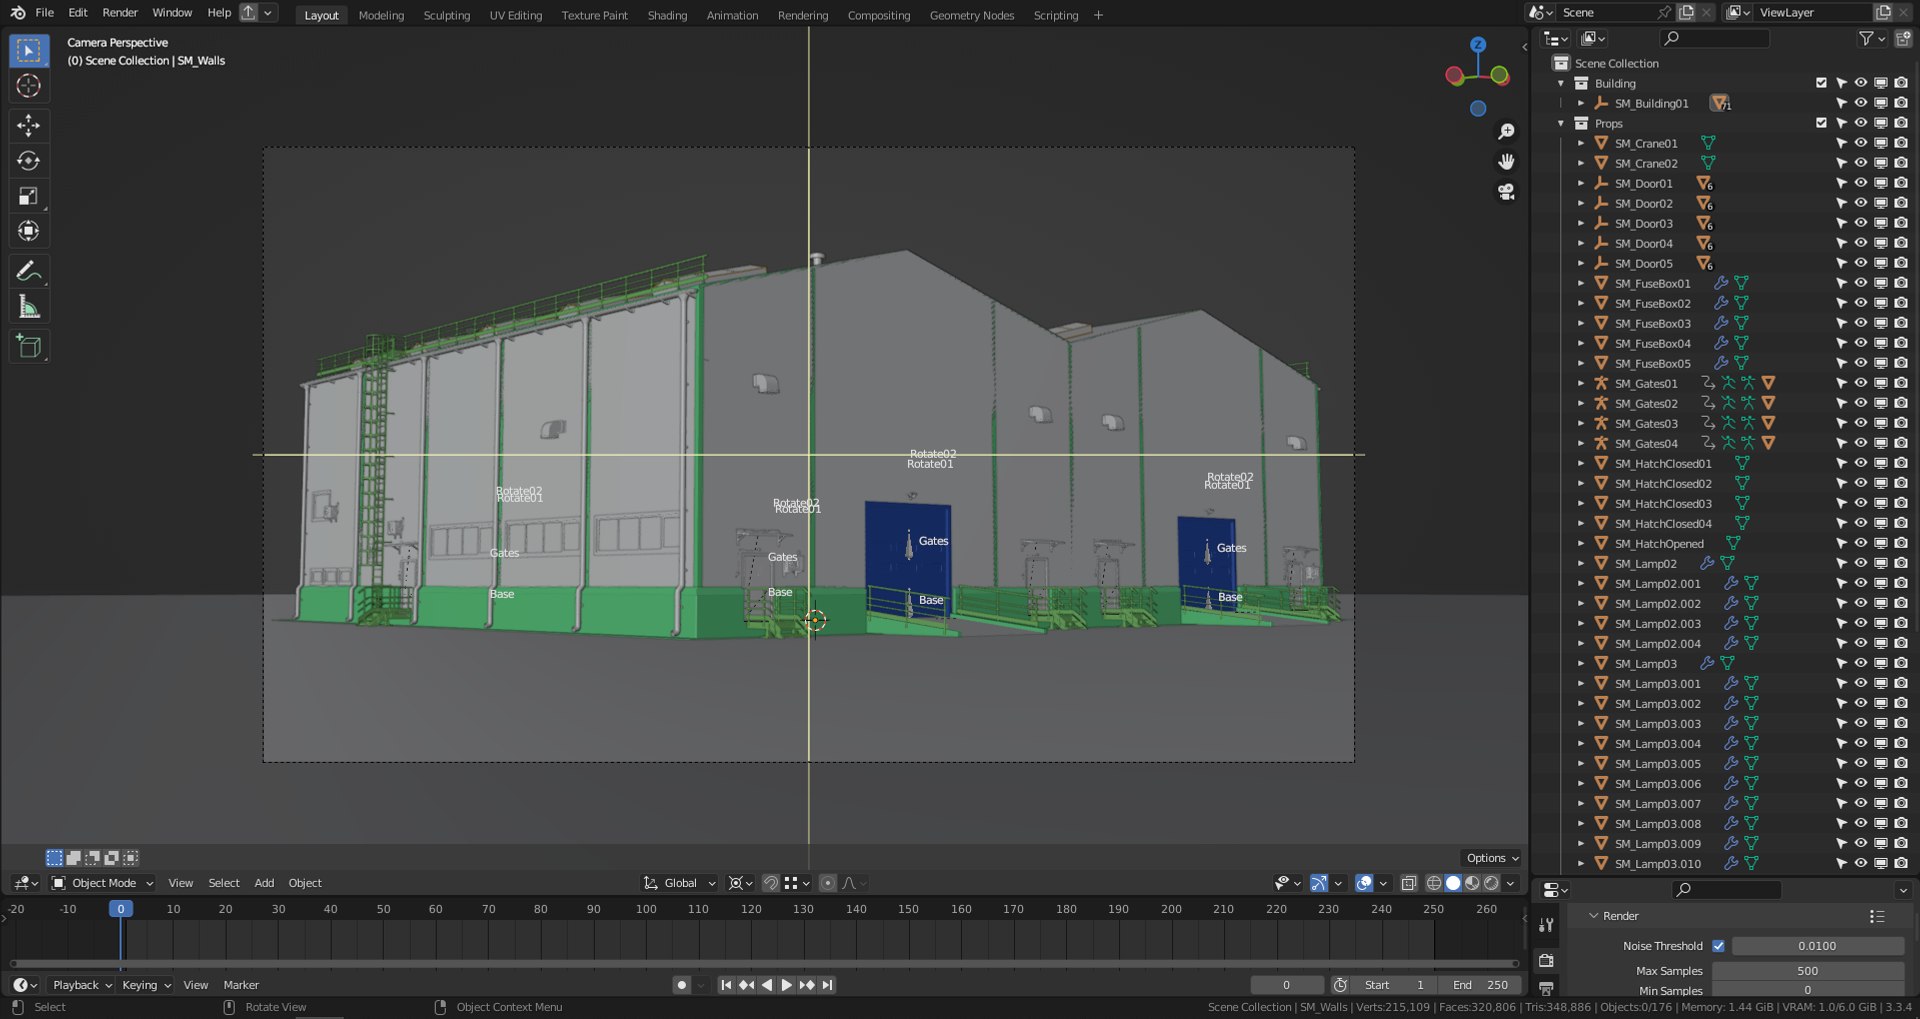The height and width of the screenshot is (1019, 1920).
Task: Toggle eye visibility for SM_Door03
Action: pos(1861,223)
